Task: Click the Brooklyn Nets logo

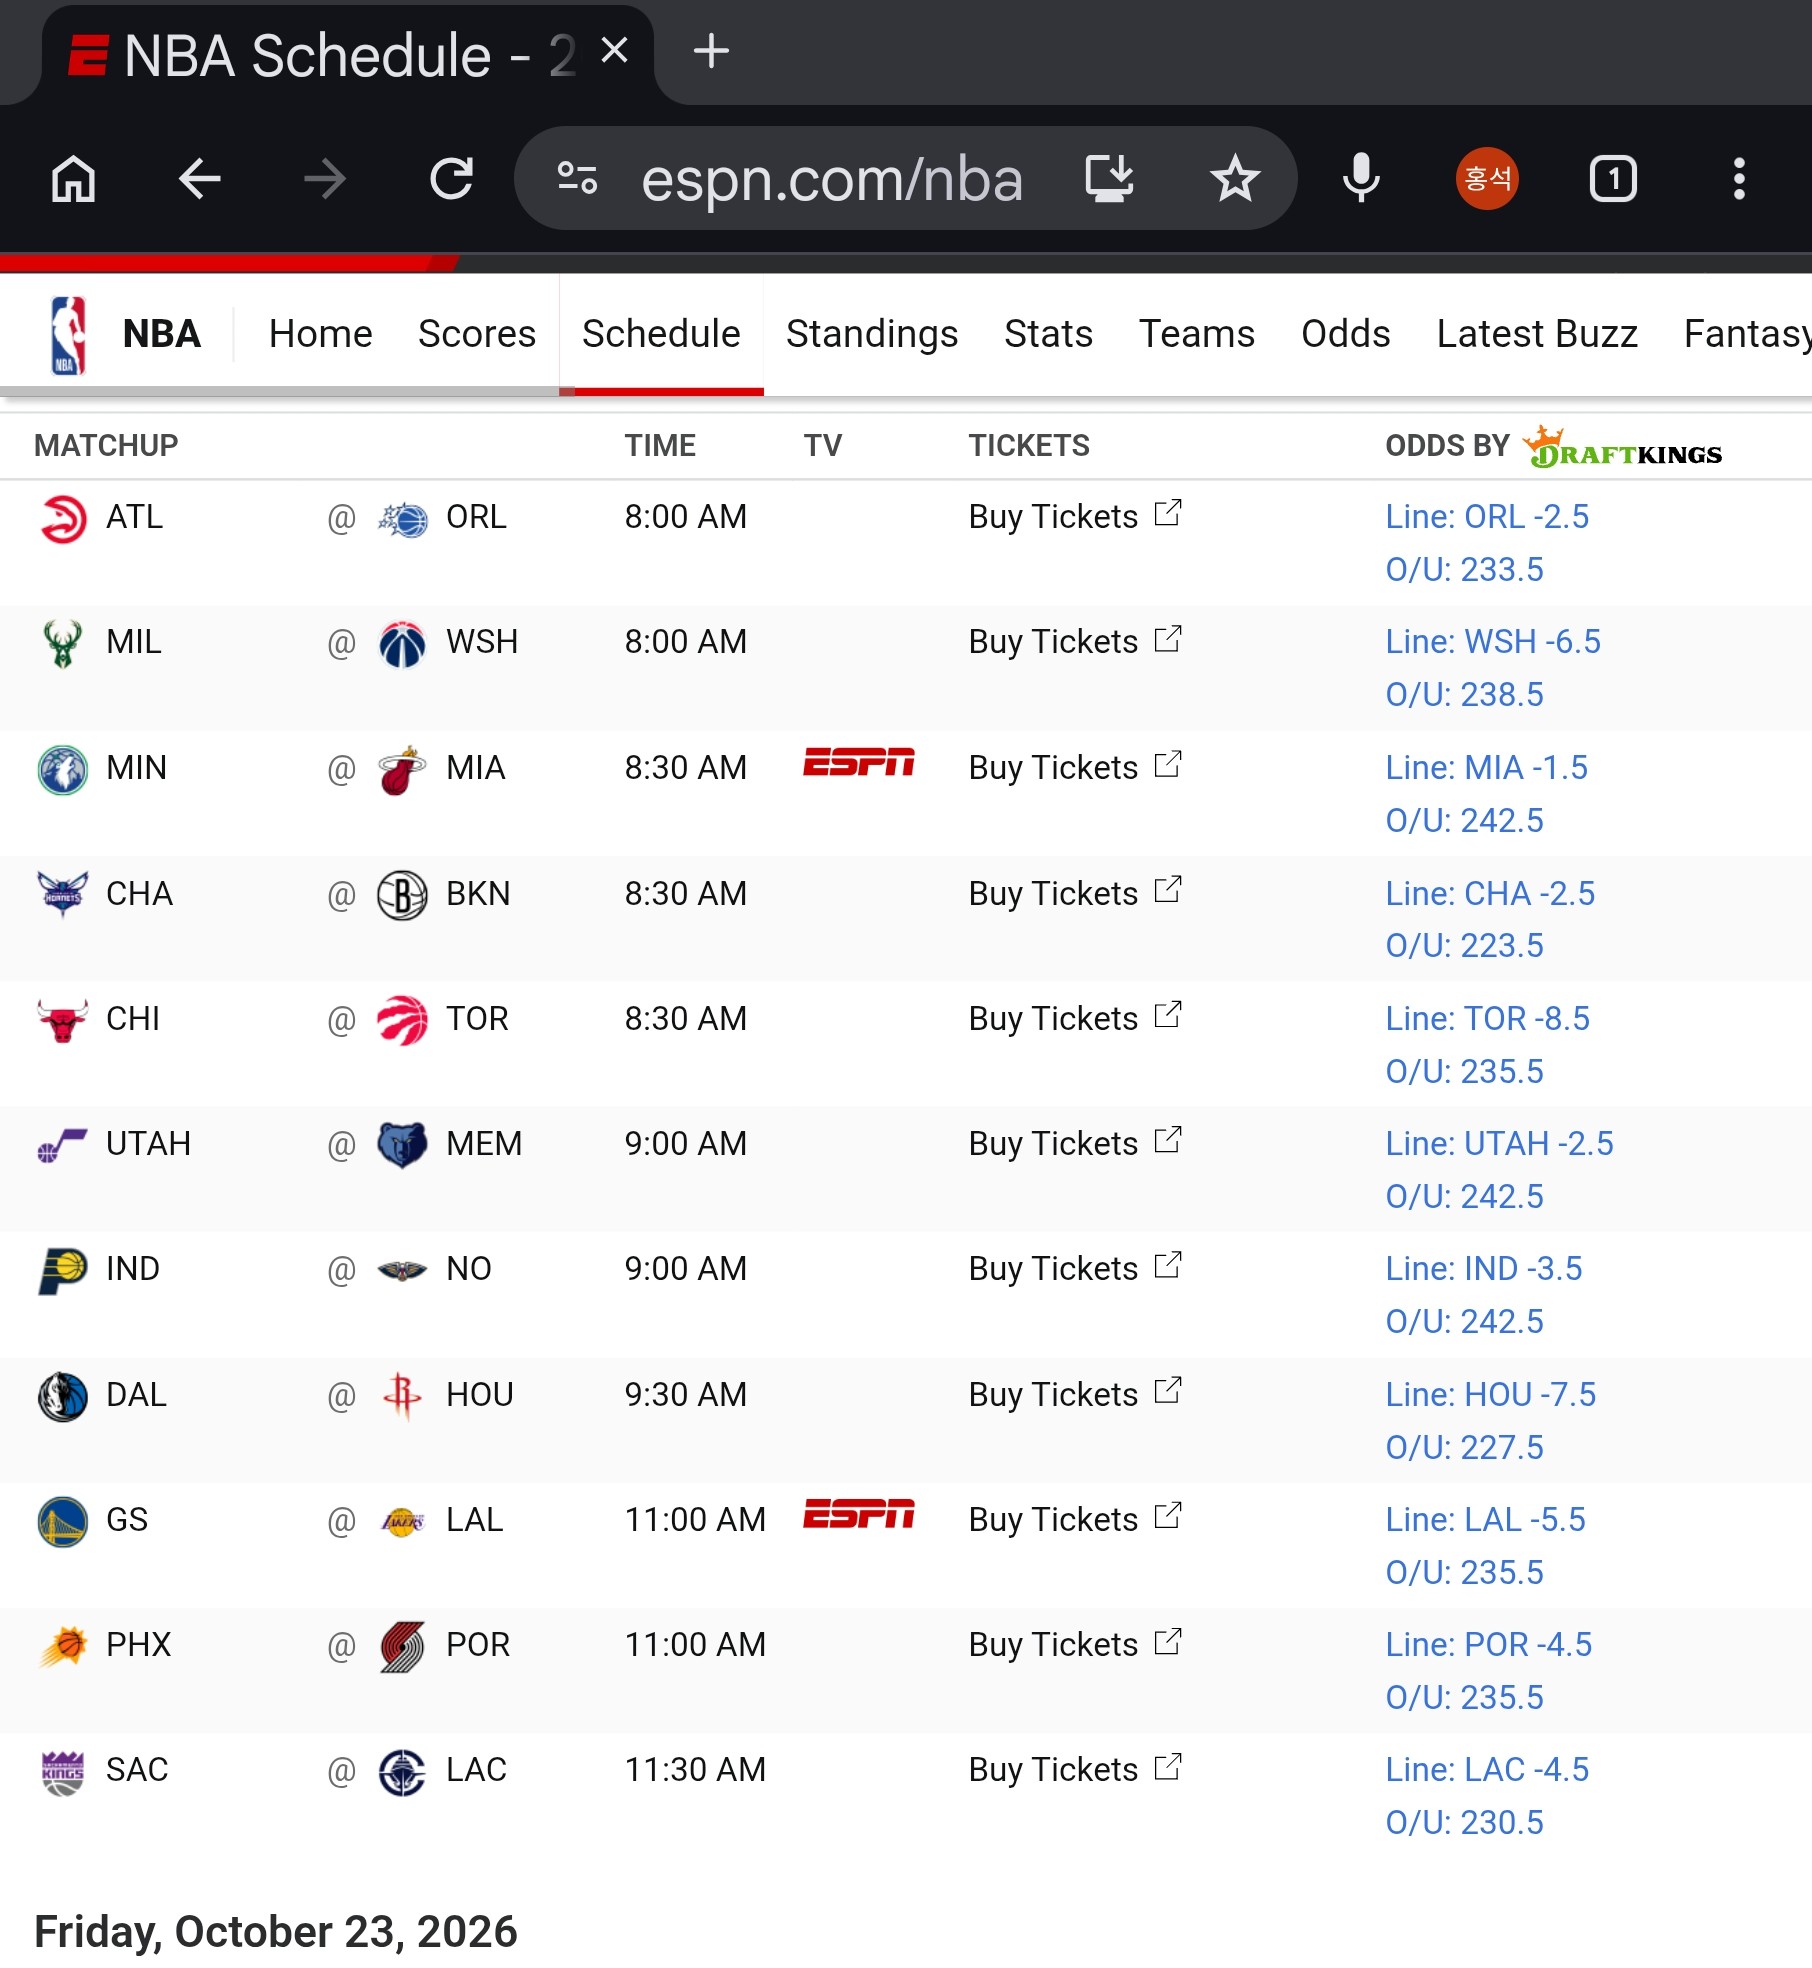Action: tap(402, 895)
